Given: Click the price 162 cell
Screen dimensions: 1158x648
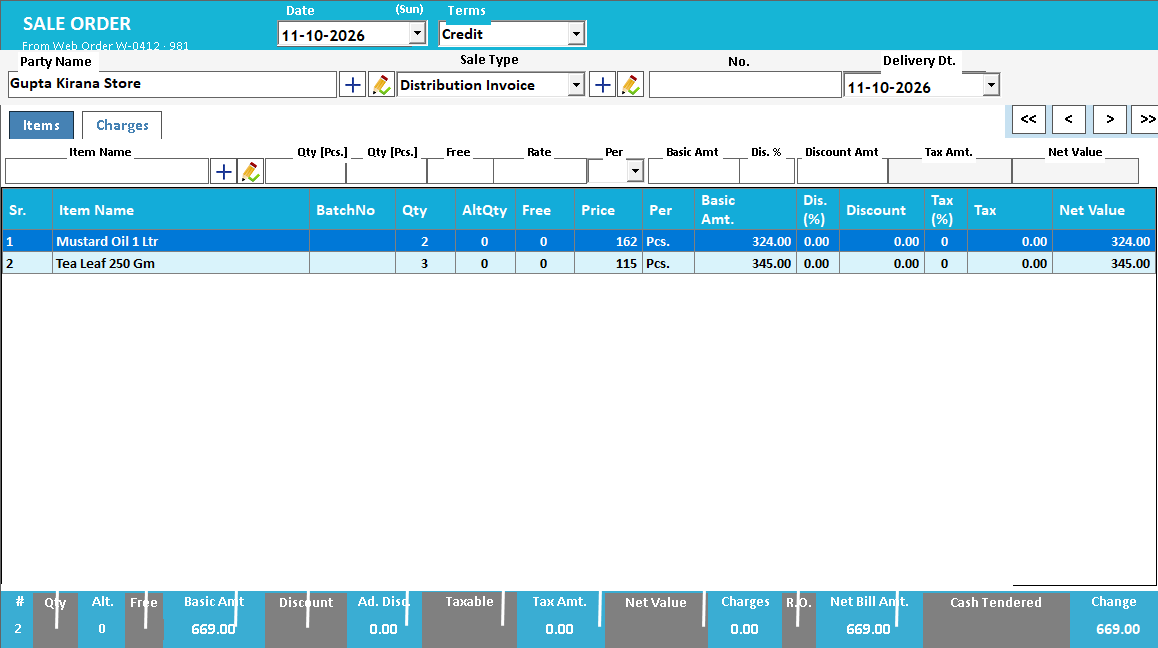Looking at the screenshot, I should pos(609,242).
